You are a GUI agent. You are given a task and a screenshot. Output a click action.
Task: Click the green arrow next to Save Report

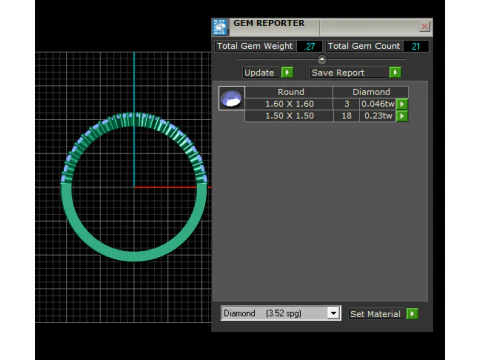click(395, 72)
